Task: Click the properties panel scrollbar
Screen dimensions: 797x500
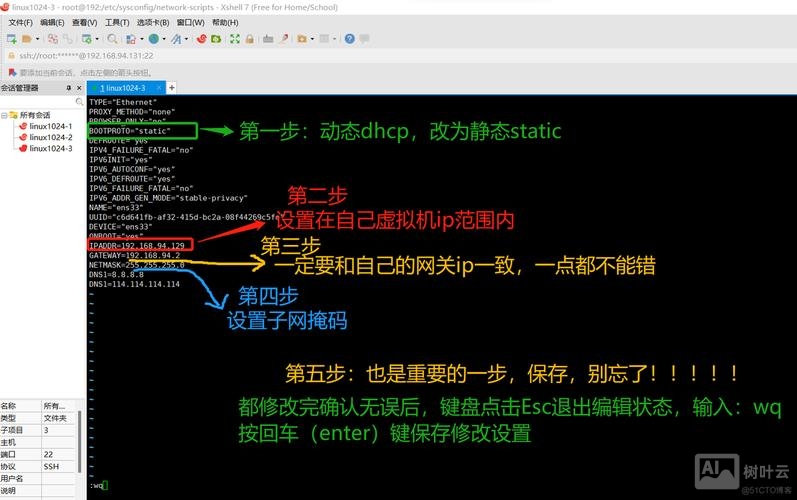Action: coord(79,442)
